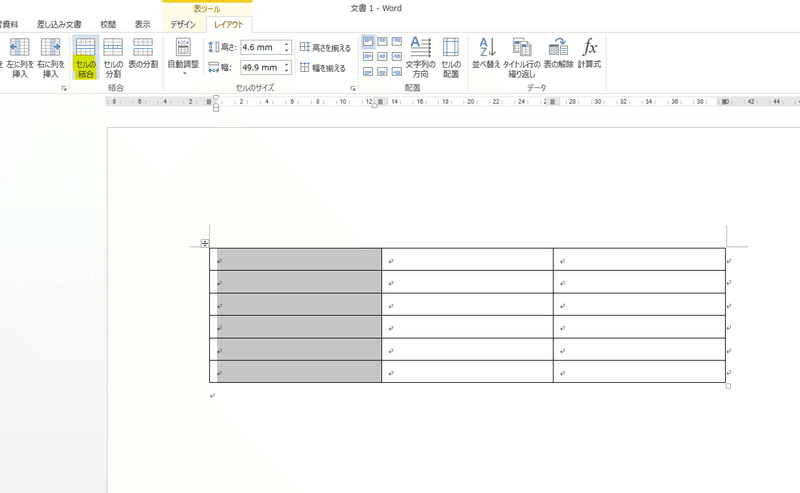800x493 pixels.
Task: Open the AutoFit (自動調整) dropdown
Action: pyautogui.click(x=183, y=56)
